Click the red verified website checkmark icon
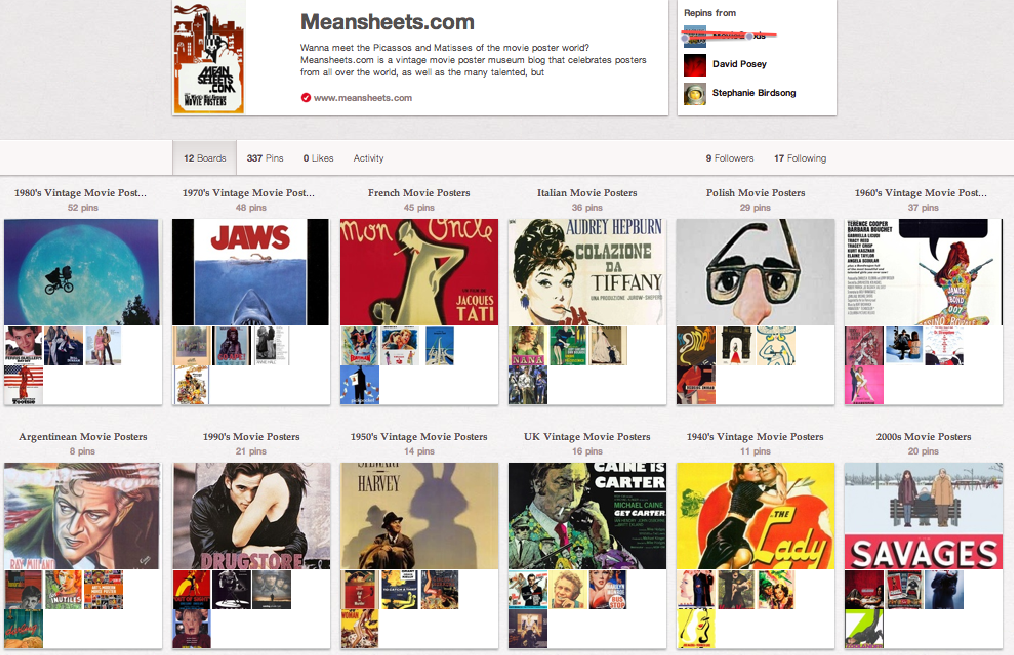 pyautogui.click(x=305, y=98)
